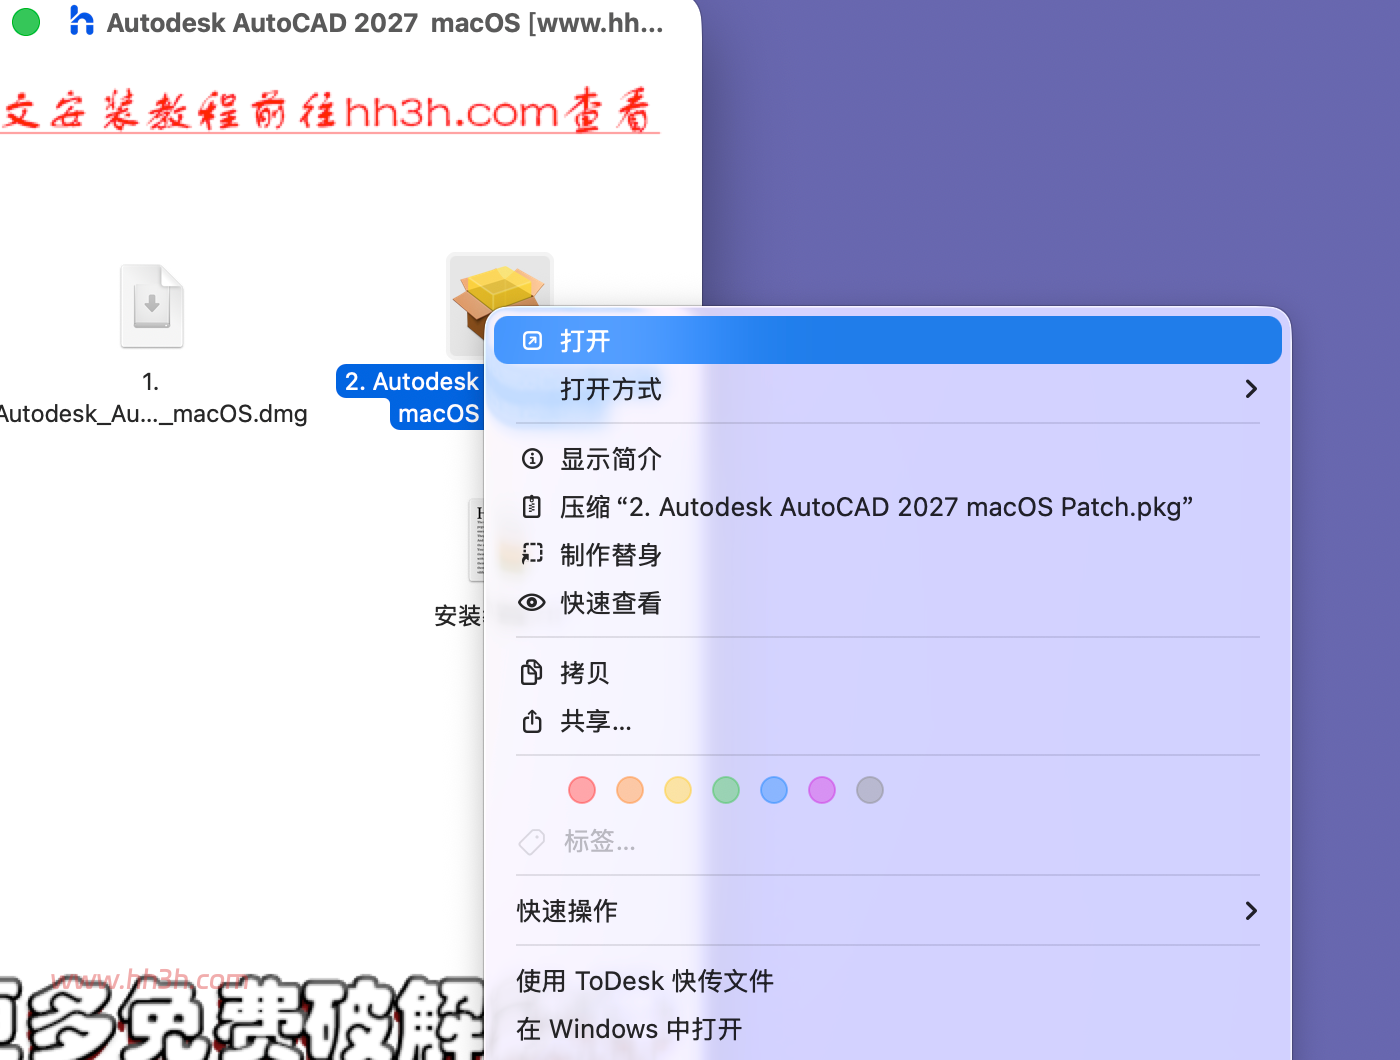
Task: Click the green window zoom button
Action: [x=26, y=21]
